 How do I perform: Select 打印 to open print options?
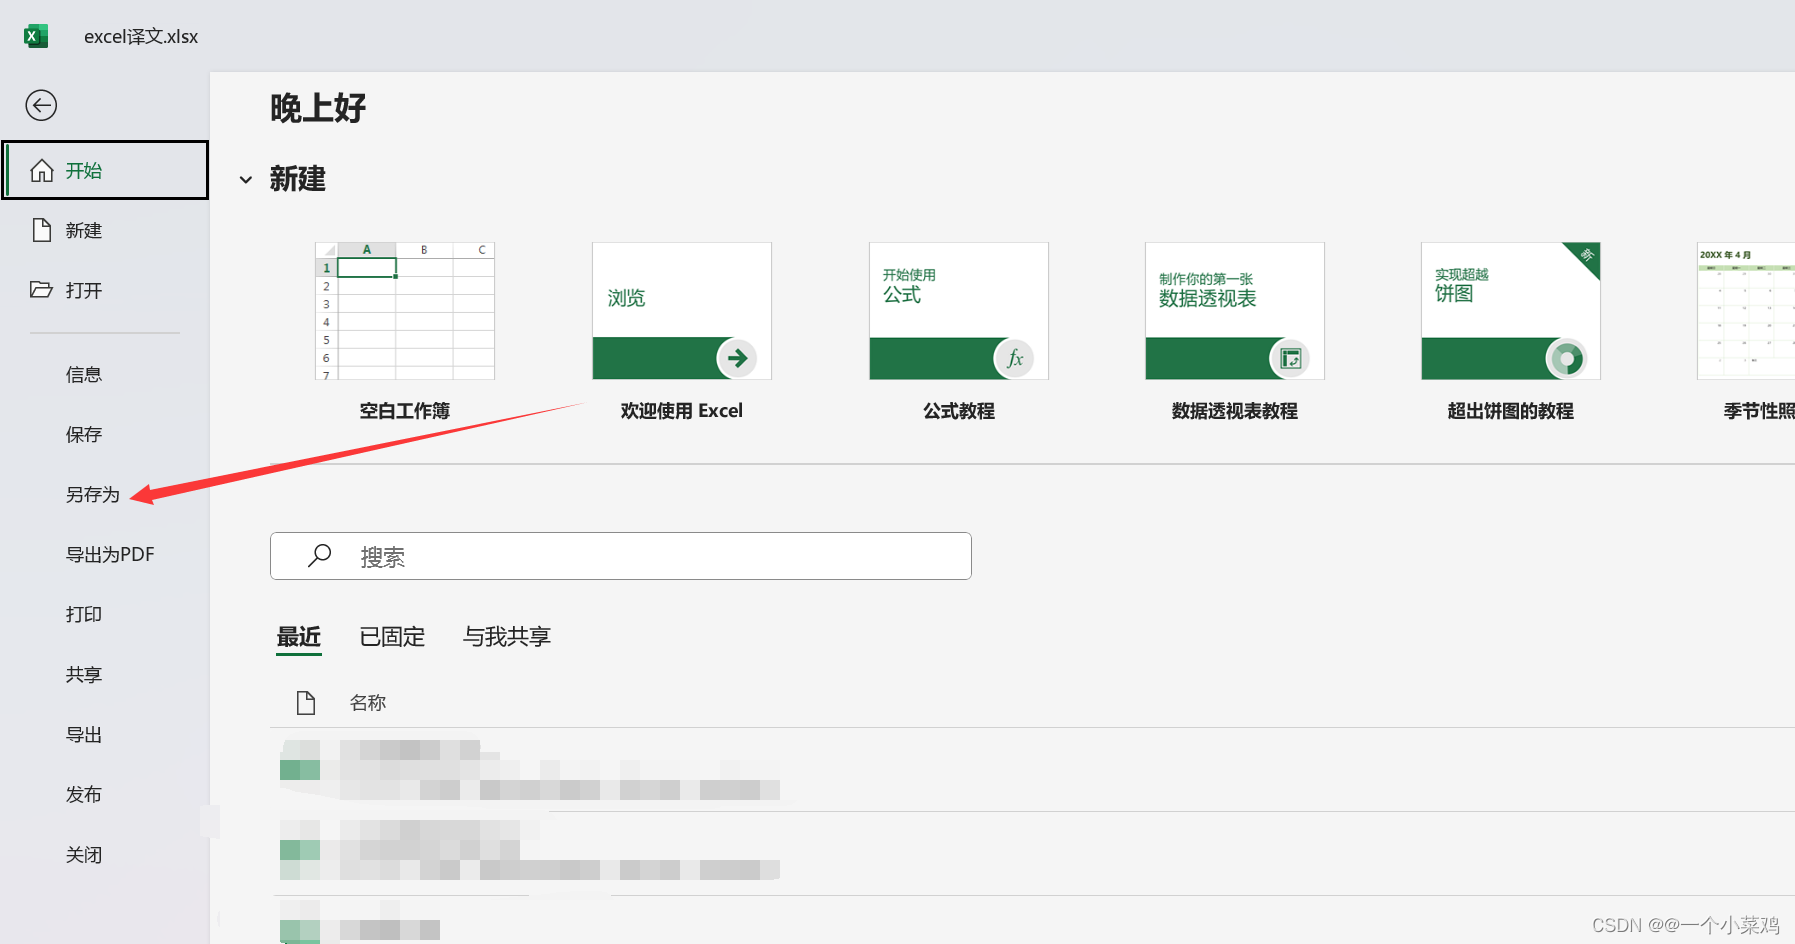83,614
